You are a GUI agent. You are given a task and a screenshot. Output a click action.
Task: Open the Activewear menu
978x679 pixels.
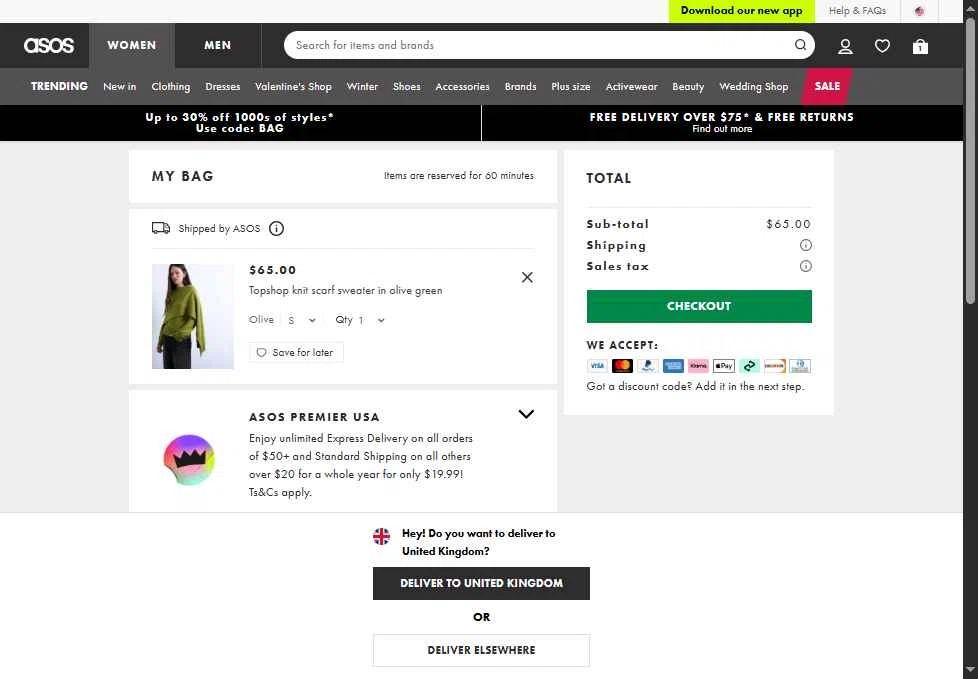631,87
